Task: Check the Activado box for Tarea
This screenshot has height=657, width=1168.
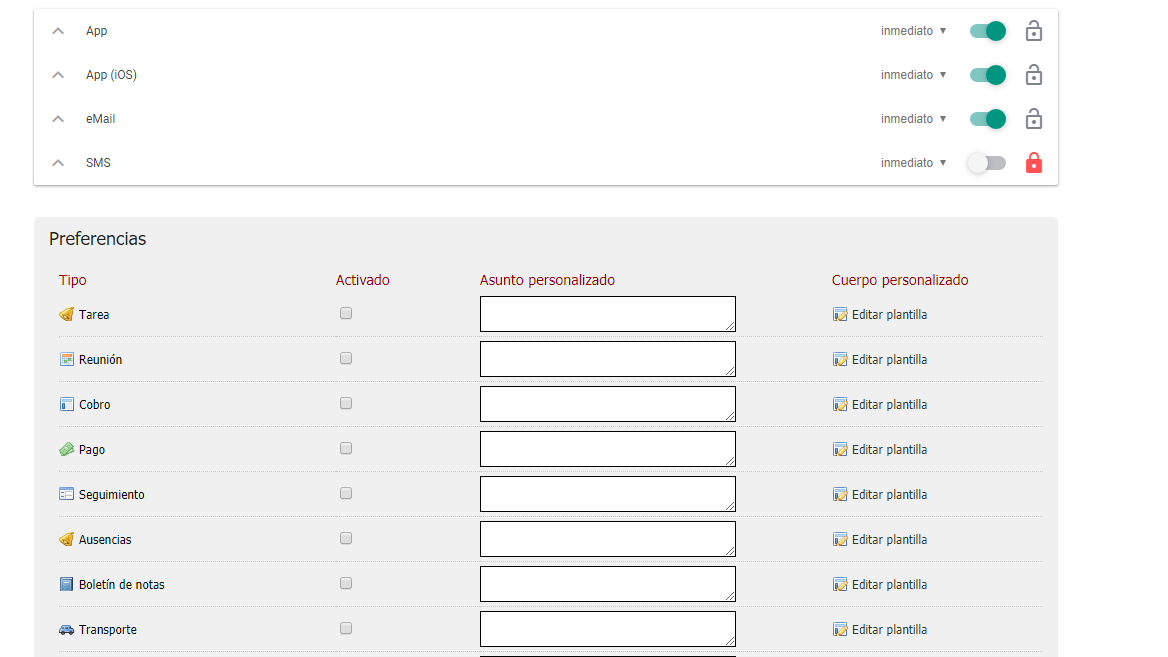Action: tap(346, 314)
